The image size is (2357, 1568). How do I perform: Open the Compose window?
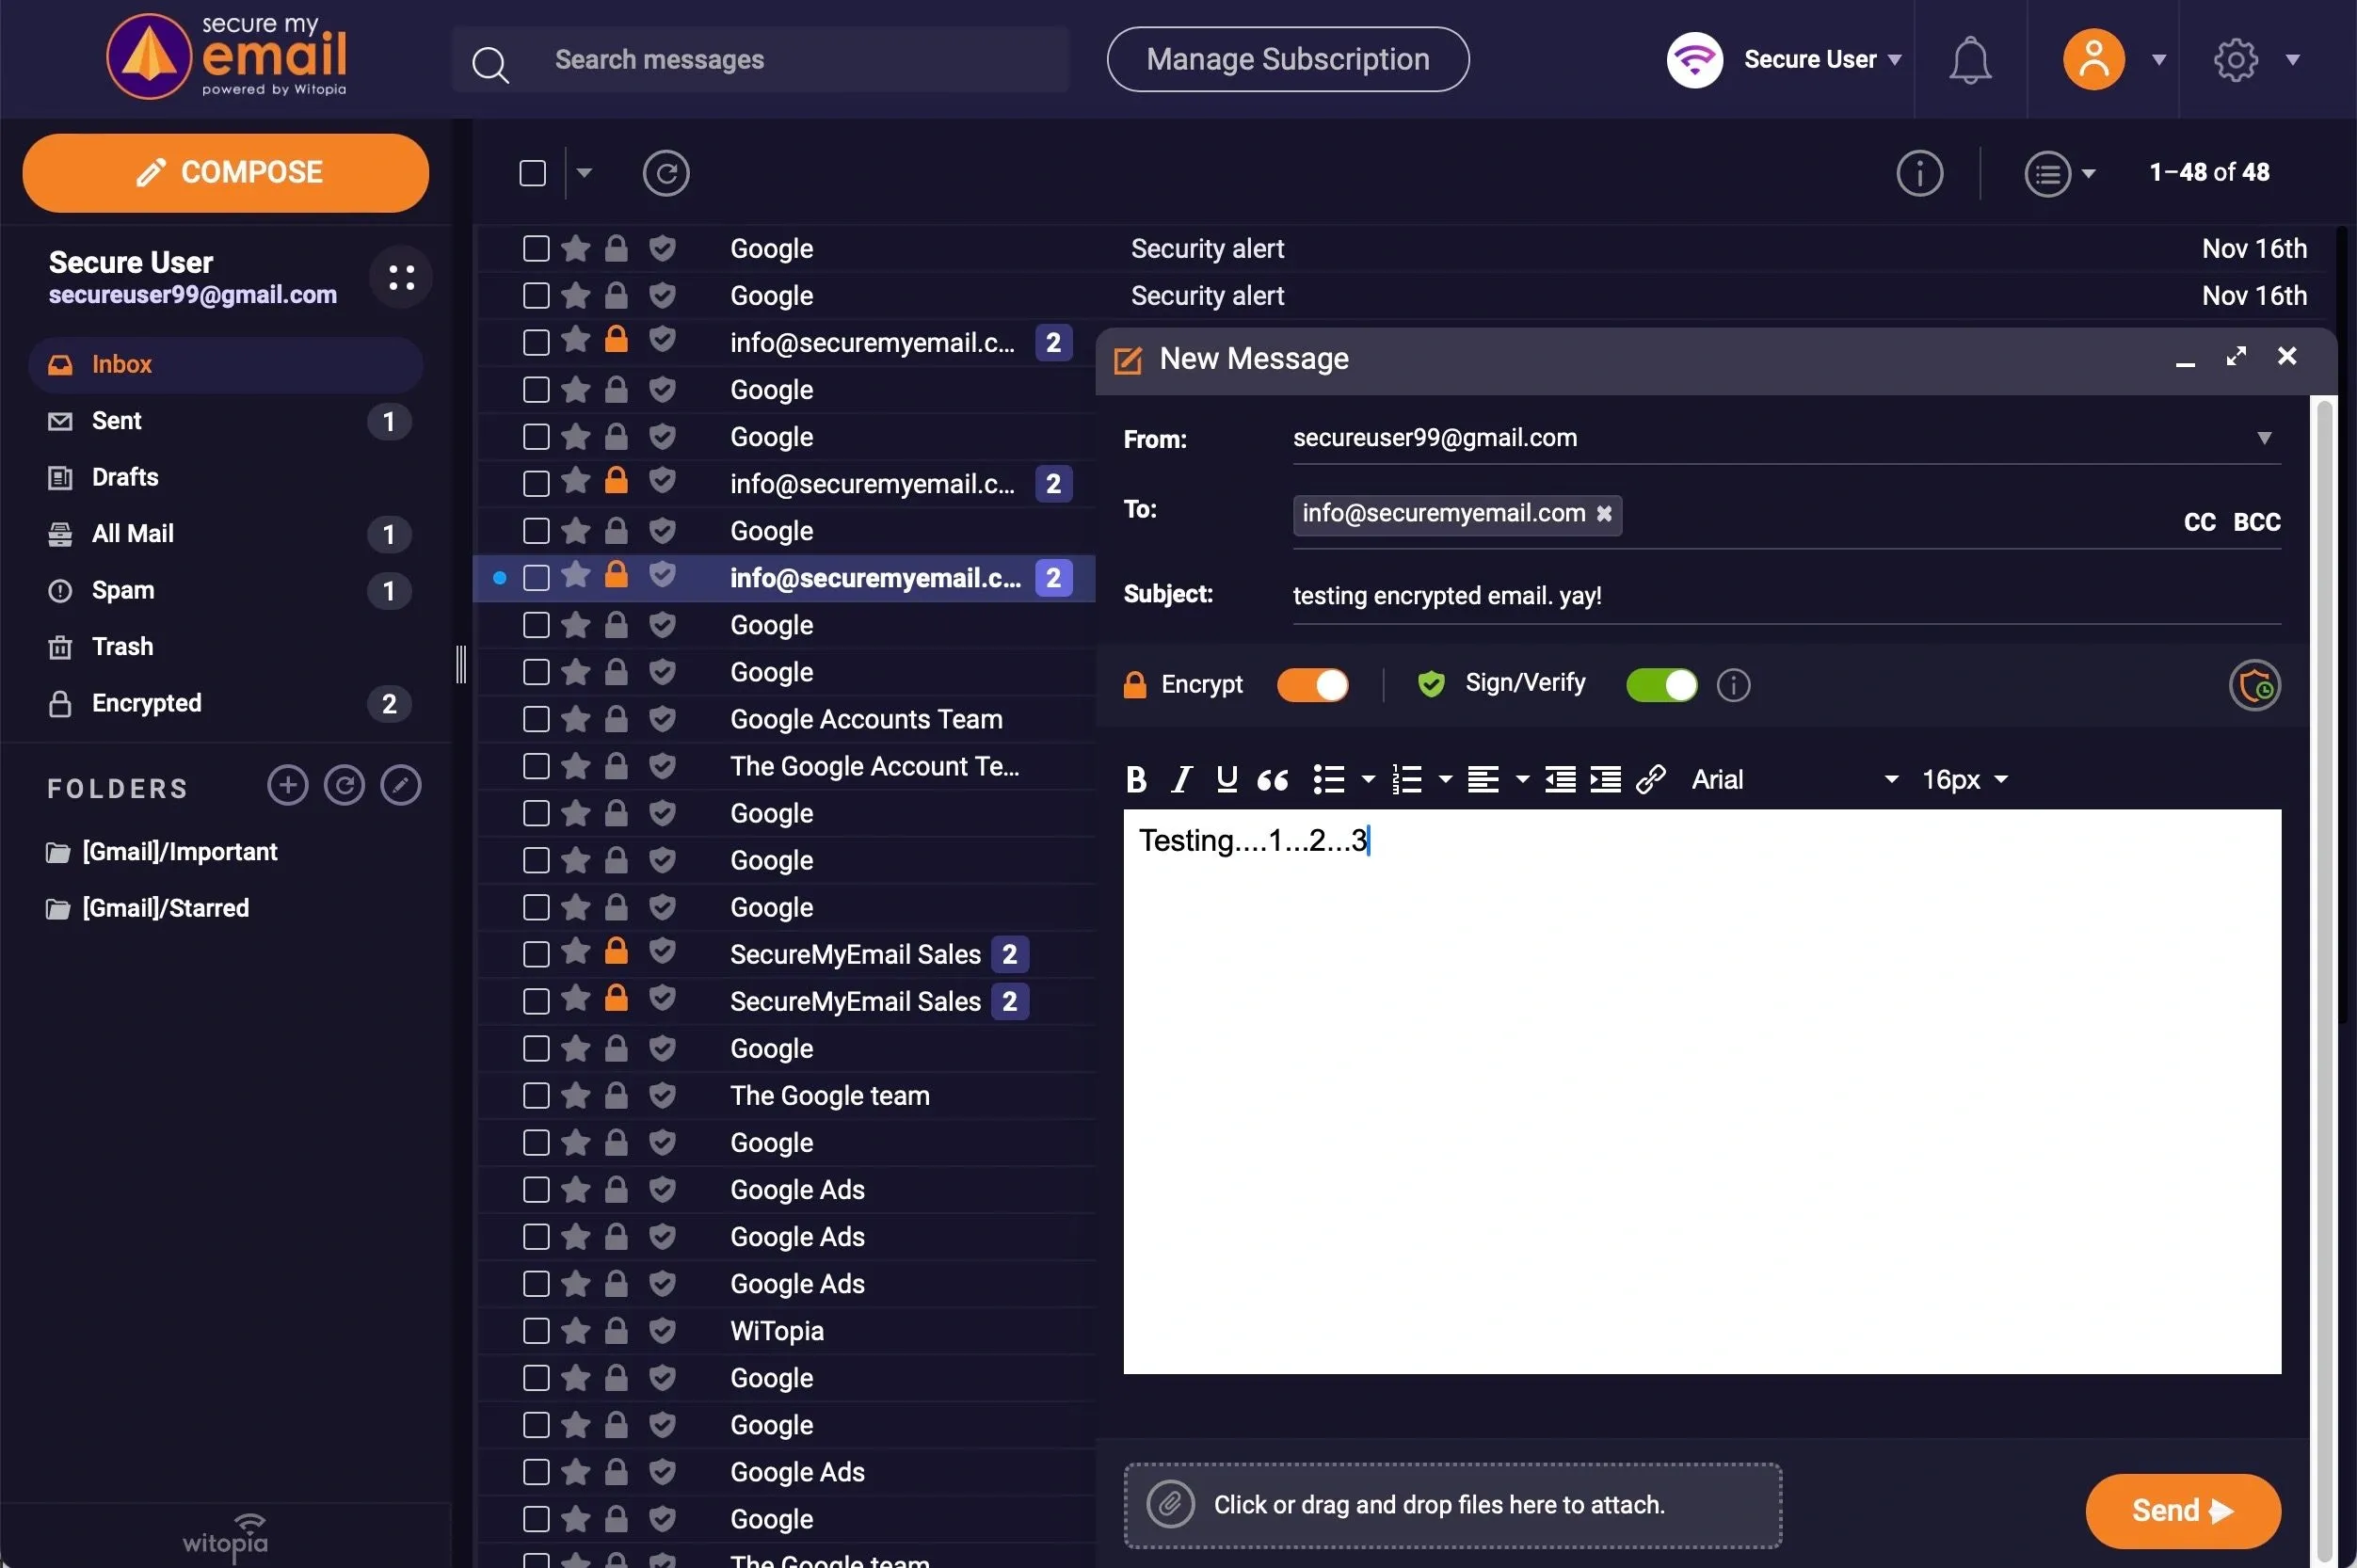pos(224,171)
